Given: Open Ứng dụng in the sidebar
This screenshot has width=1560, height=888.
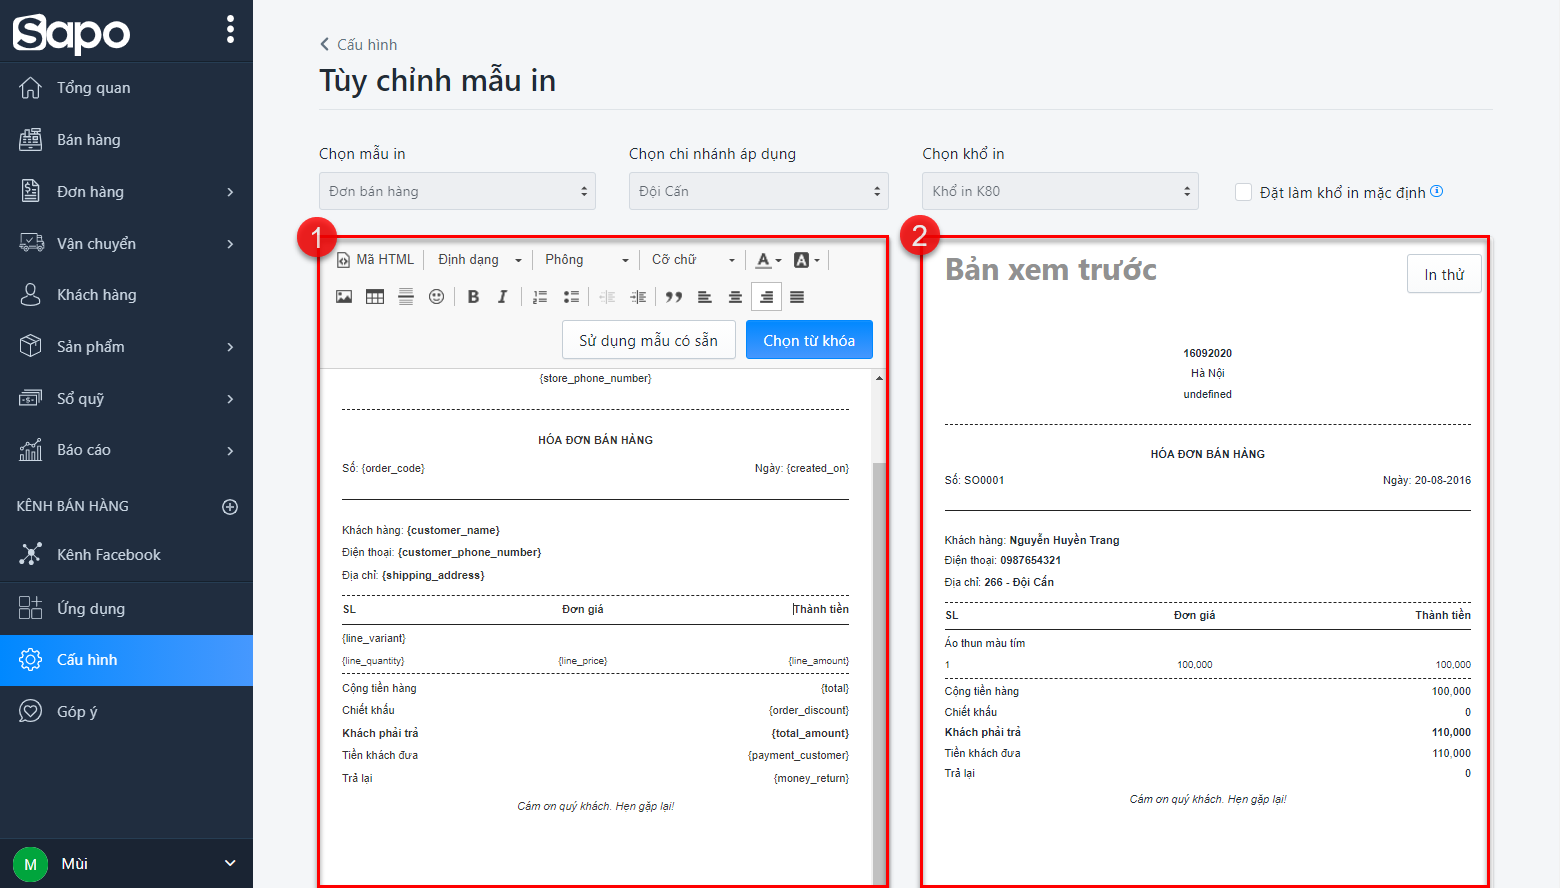Looking at the screenshot, I should point(126,609).
